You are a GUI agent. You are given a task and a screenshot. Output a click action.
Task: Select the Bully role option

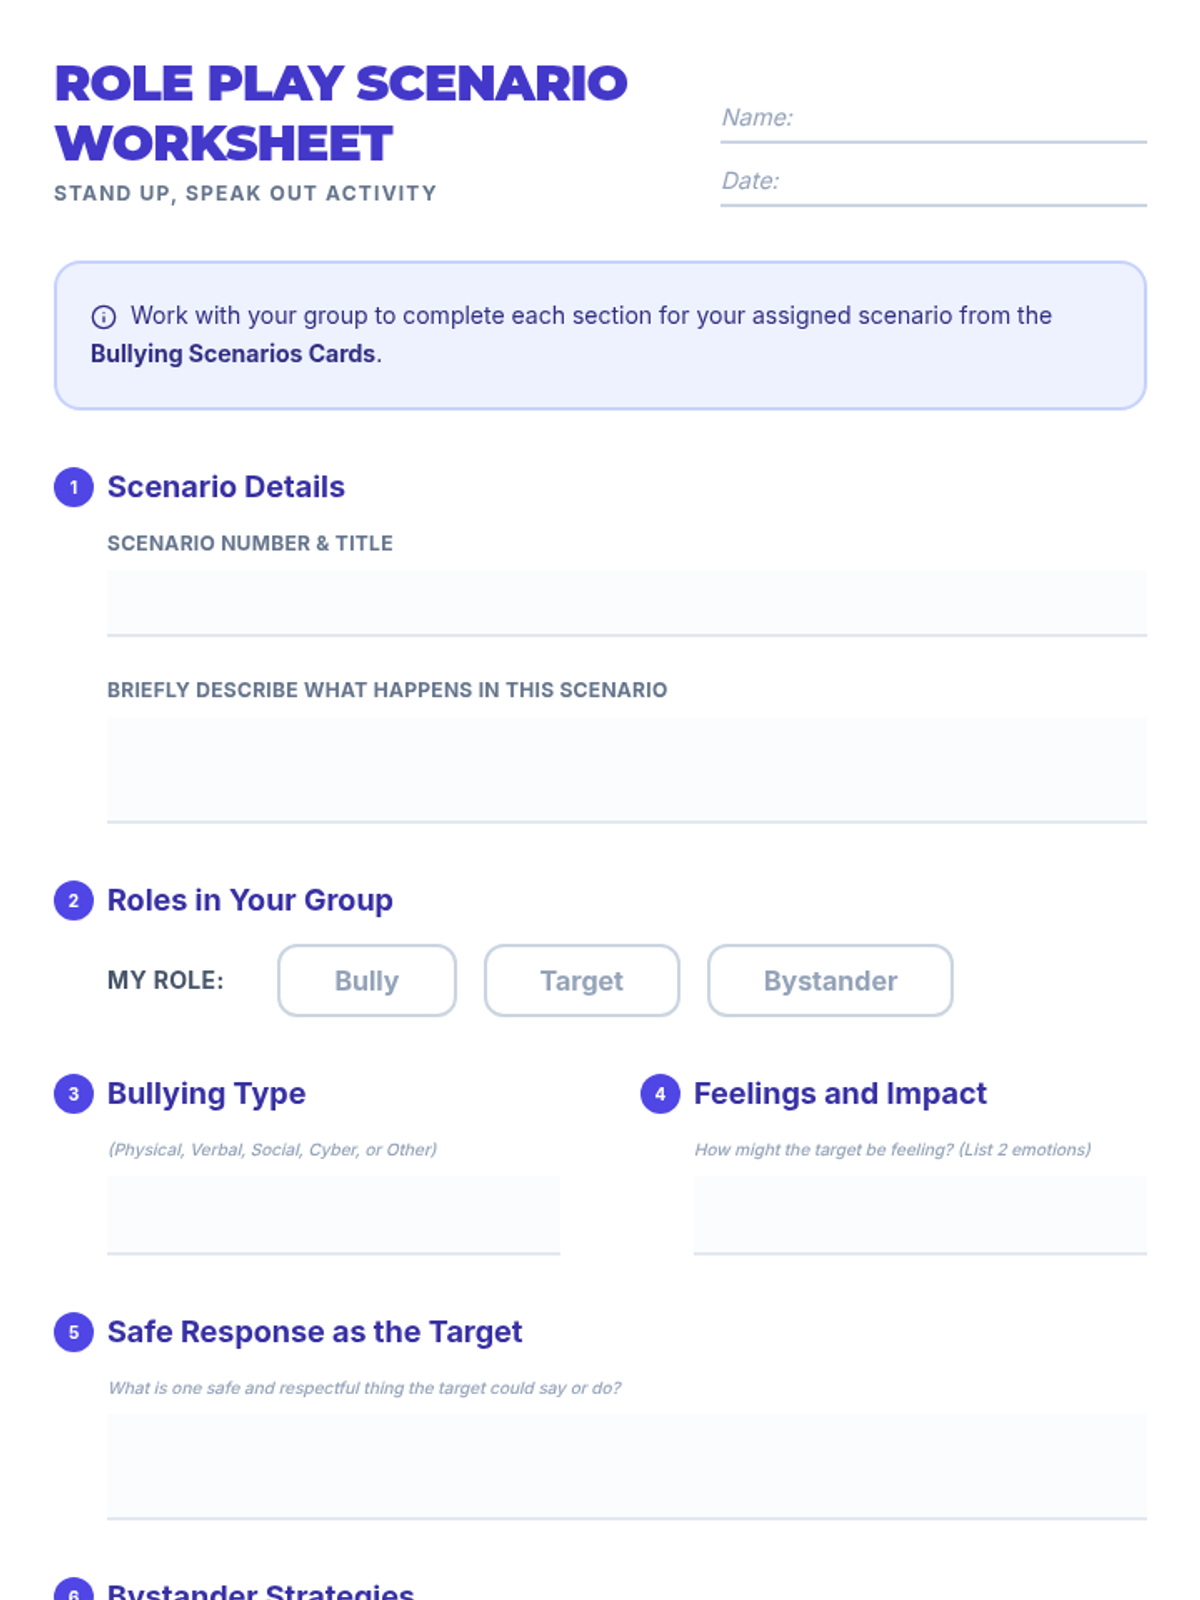367,981
